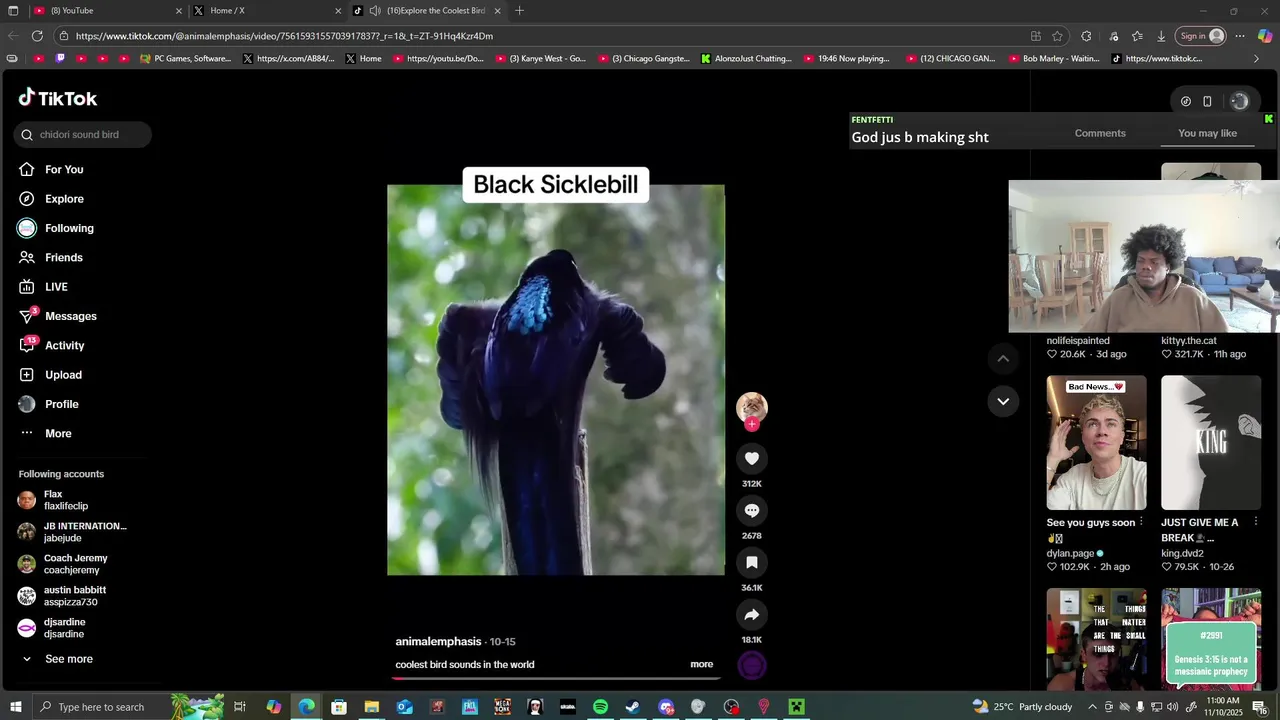Open Steam from the taskbar
The width and height of the screenshot is (1280, 720).
coord(633,707)
